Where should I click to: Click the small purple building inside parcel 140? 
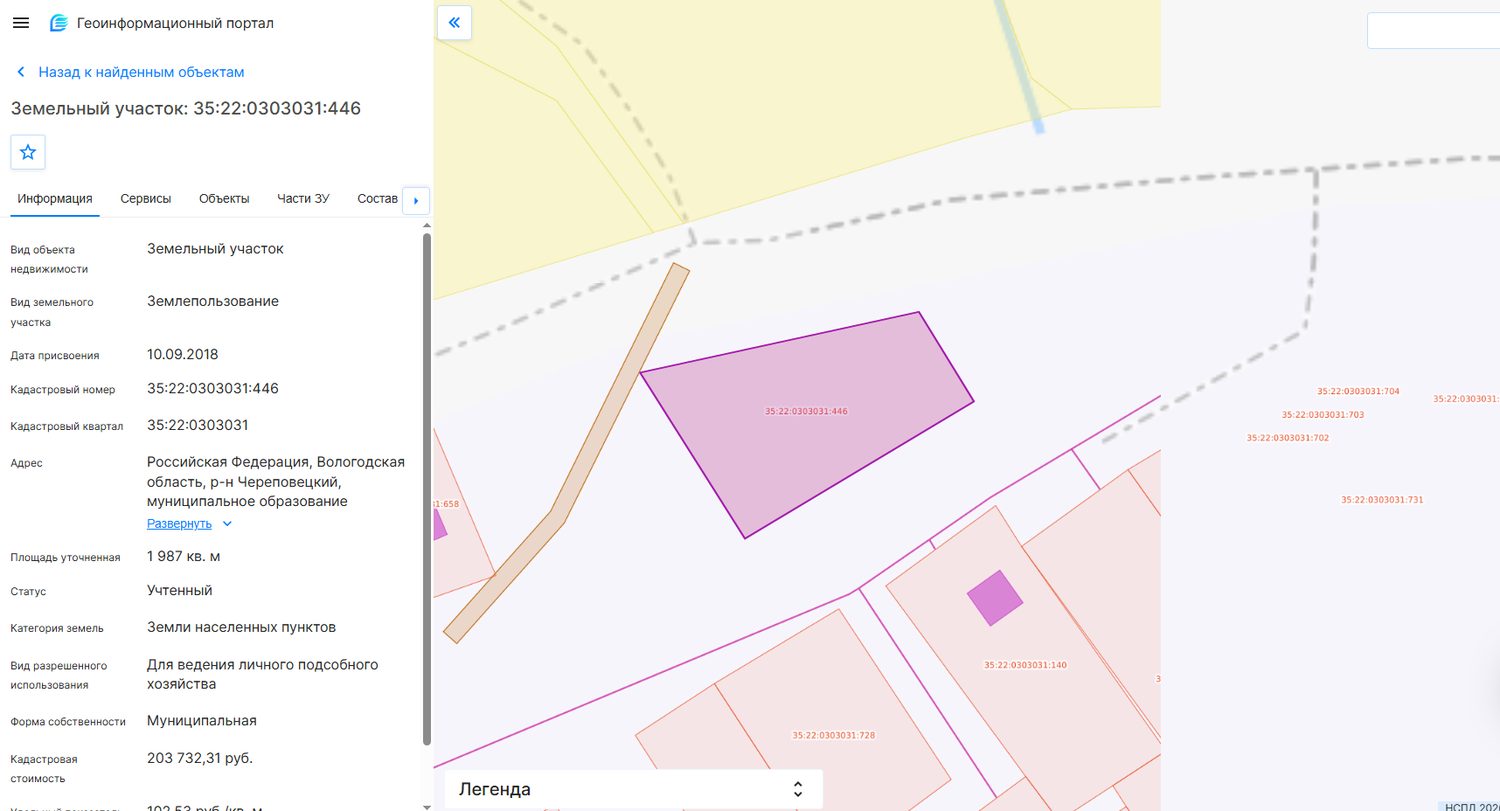click(x=995, y=598)
